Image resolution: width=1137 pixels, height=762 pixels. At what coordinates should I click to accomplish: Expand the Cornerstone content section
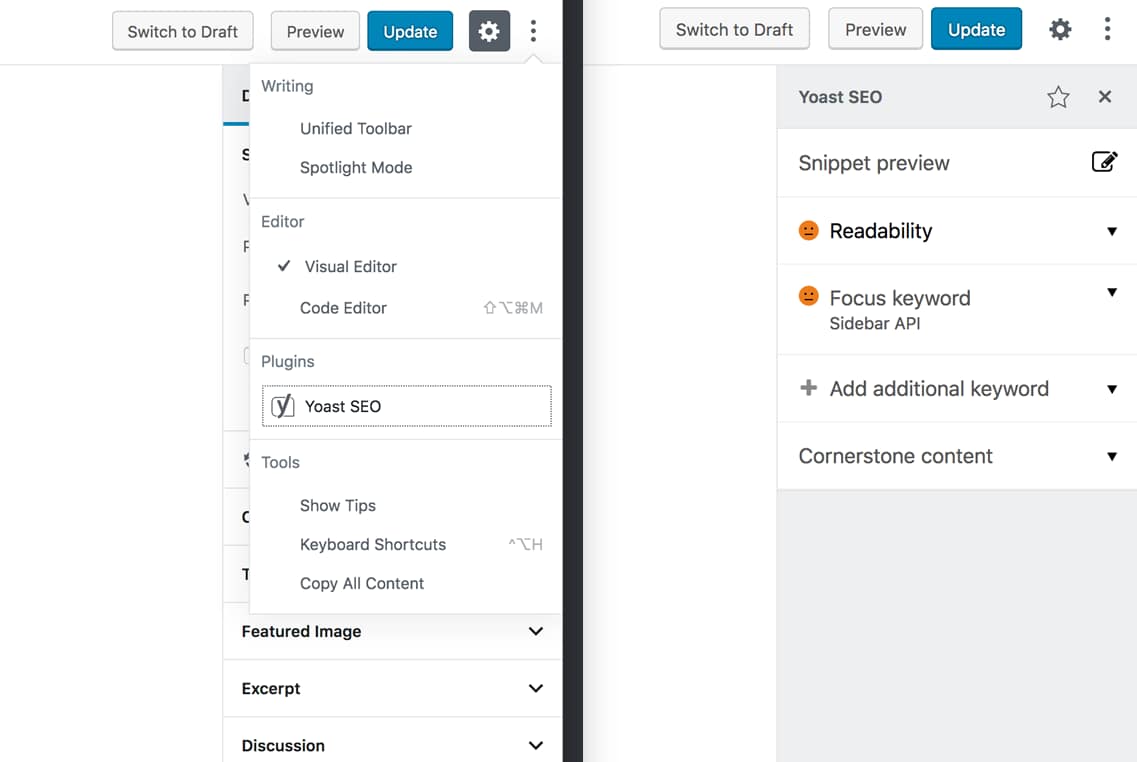(x=1112, y=456)
